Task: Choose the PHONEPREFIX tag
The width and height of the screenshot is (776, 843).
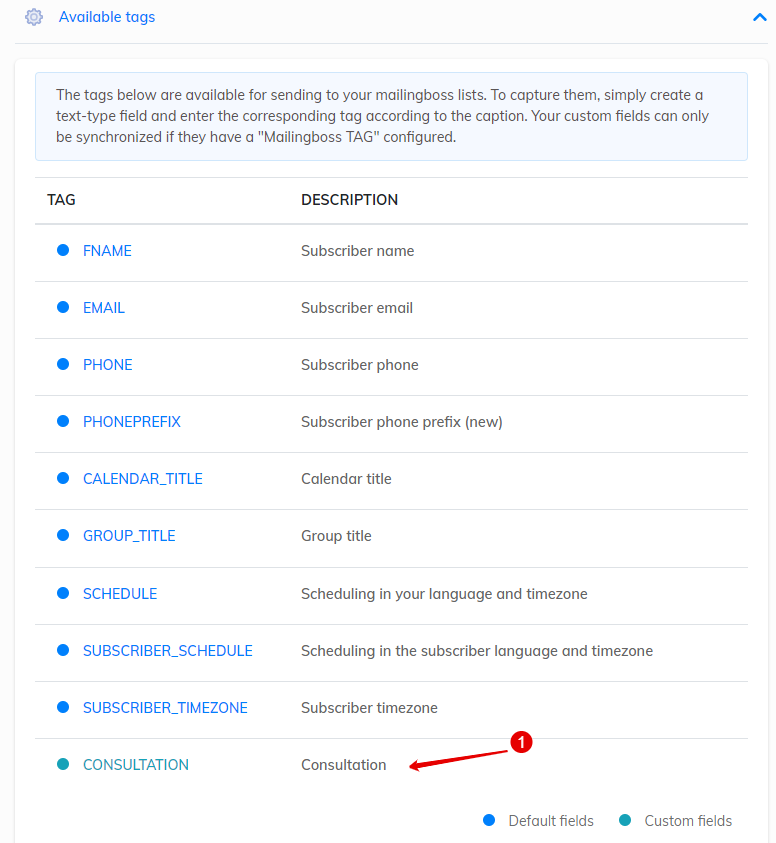Action: coord(132,422)
